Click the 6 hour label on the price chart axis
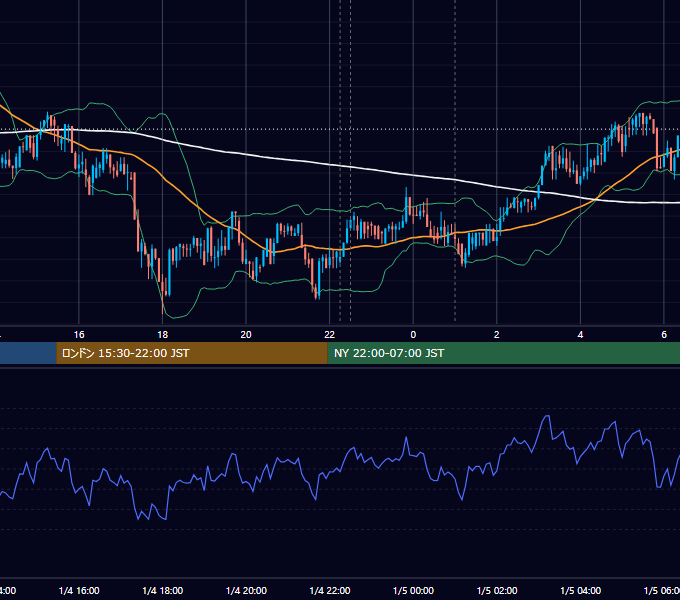 coord(664,335)
